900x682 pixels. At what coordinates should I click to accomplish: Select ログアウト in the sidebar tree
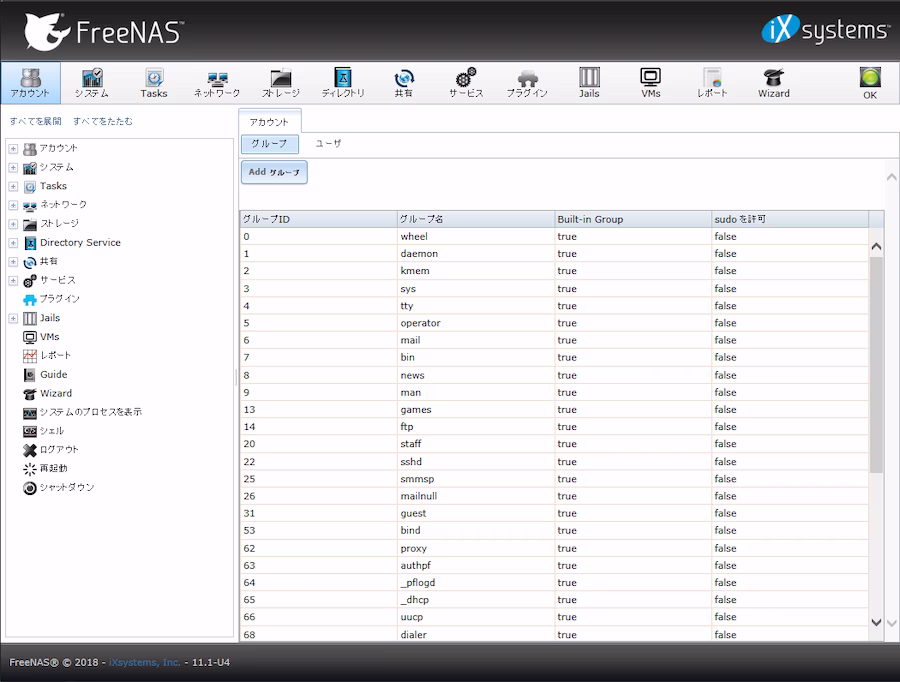[51, 450]
